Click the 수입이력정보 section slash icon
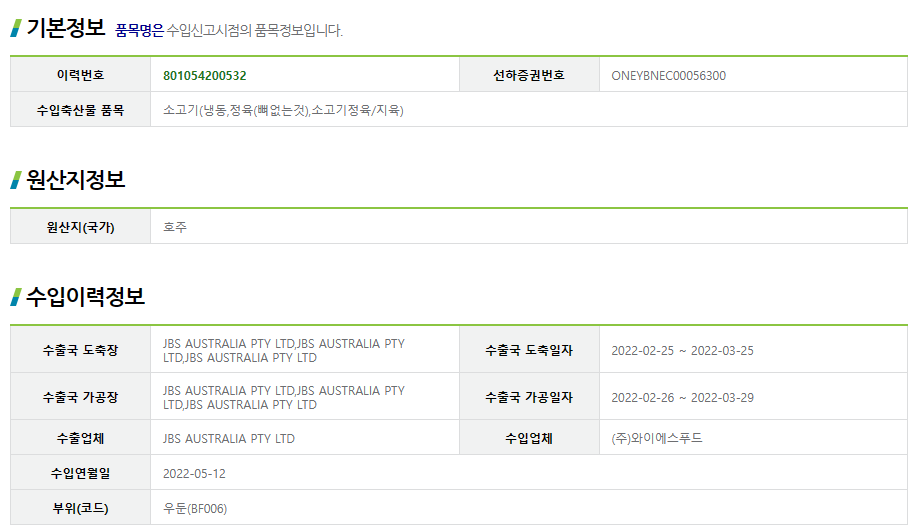Image resolution: width=912 pixels, height=528 pixels. click(x=16, y=297)
